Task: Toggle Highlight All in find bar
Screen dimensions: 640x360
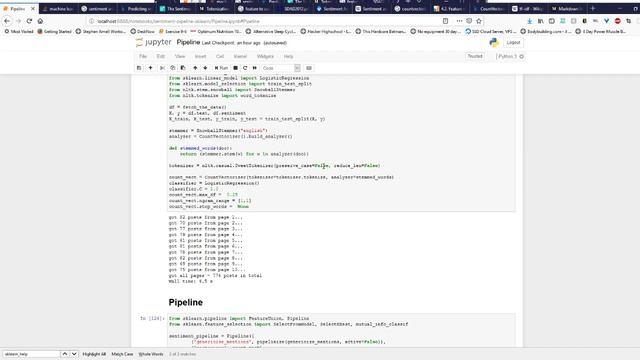Action: pyautogui.click(x=94, y=354)
